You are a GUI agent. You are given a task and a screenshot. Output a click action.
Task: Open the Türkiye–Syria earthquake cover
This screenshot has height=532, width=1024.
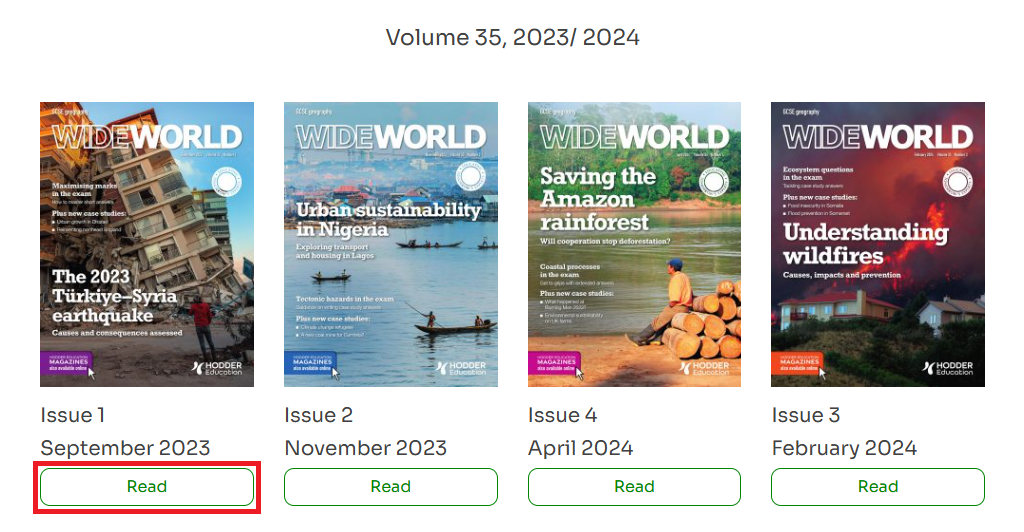click(x=147, y=244)
